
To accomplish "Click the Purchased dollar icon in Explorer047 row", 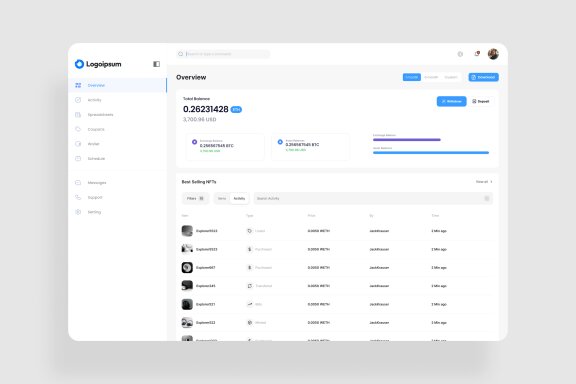I will [249, 268].
